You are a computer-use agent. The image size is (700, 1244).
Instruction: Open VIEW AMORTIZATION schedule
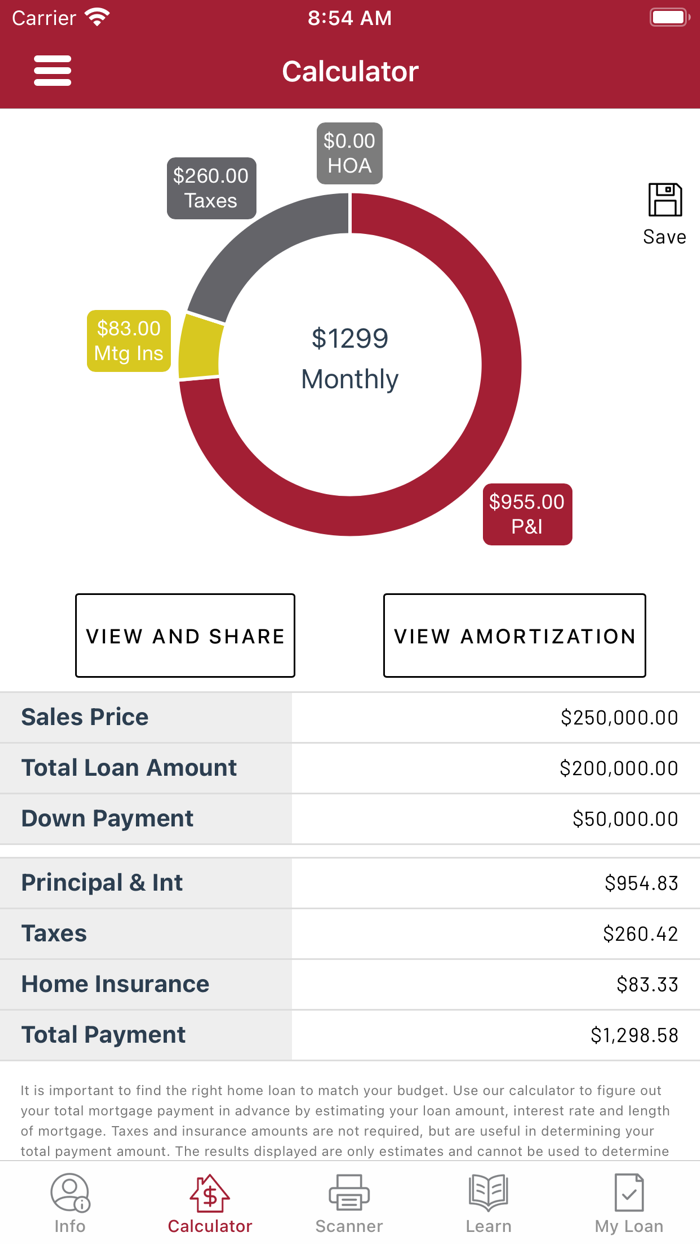514,635
